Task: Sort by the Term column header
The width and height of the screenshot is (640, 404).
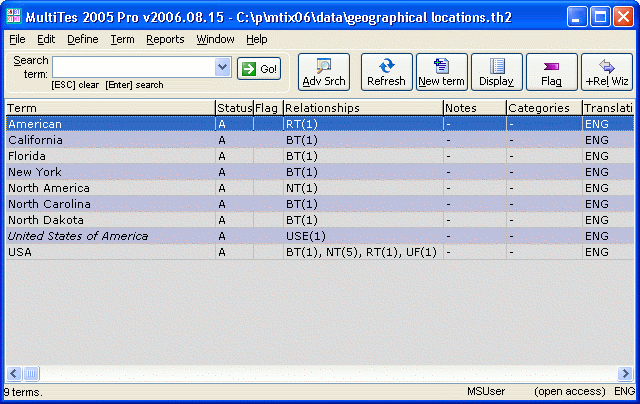Action: pyautogui.click(x=110, y=108)
